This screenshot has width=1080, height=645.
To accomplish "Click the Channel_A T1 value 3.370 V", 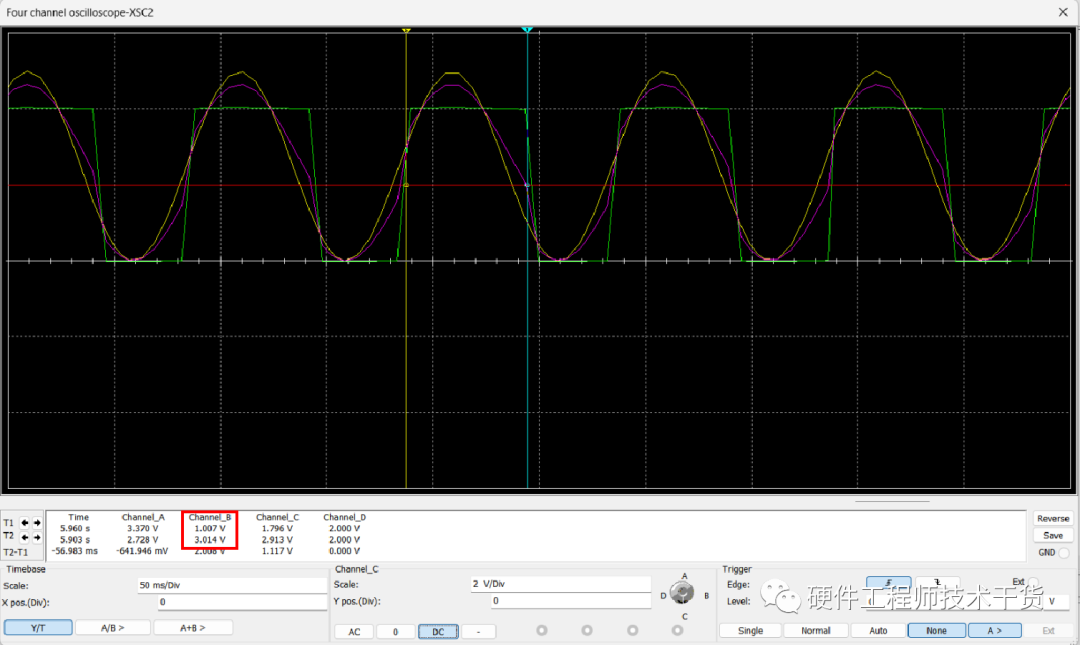I will 143,529.
